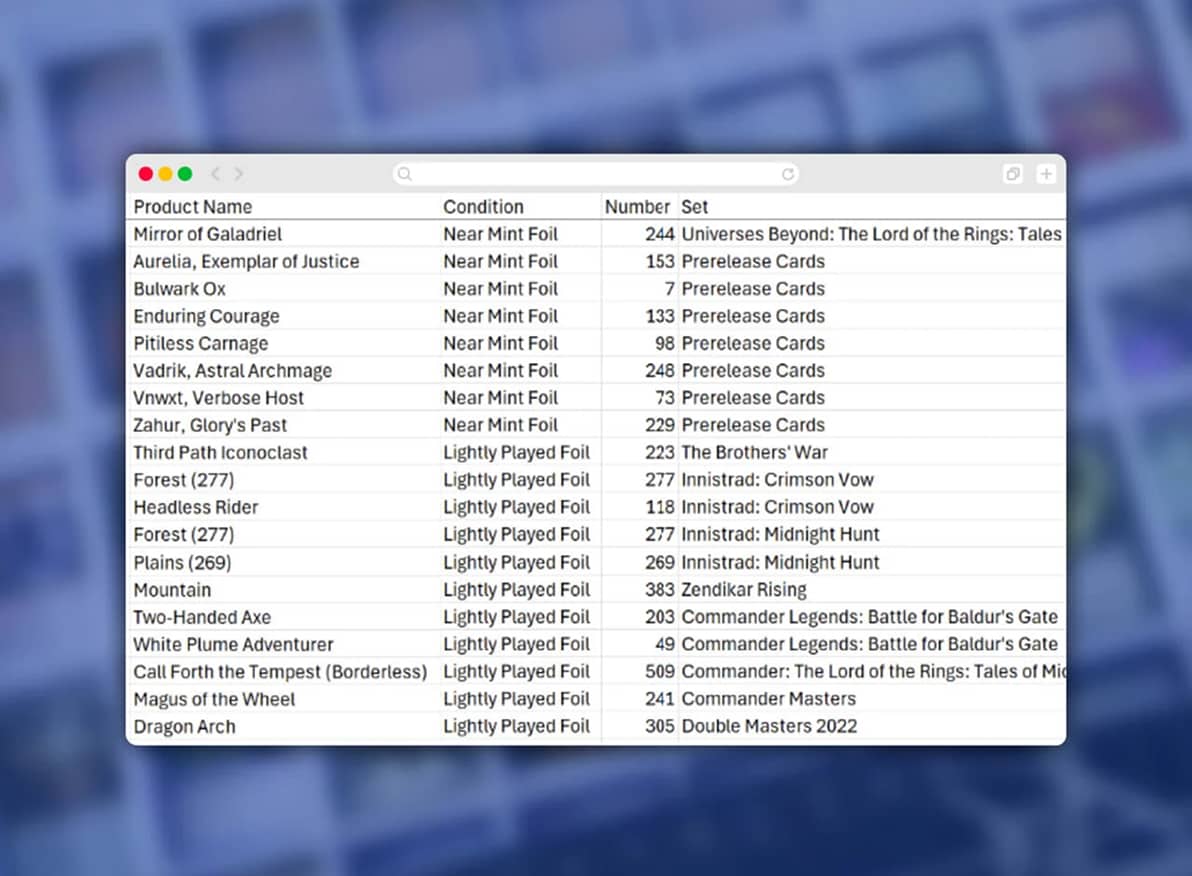Screen dimensions: 1192x876
Task: Click number 118 in Headless Rider row
Action: coord(660,507)
